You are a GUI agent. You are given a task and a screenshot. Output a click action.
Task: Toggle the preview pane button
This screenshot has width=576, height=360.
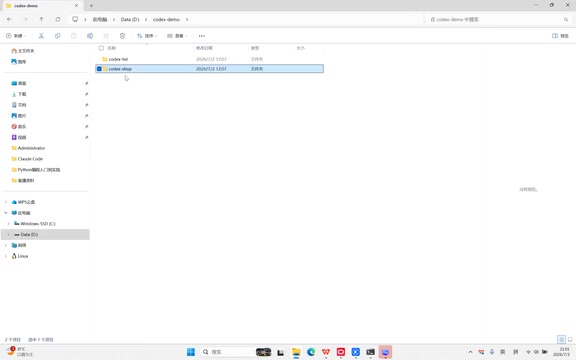[560, 36]
